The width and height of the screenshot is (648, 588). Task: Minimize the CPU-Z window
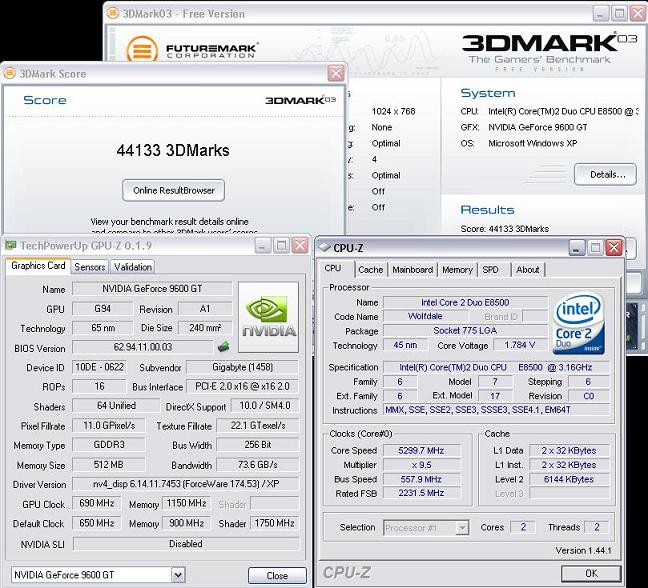point(577,248)
